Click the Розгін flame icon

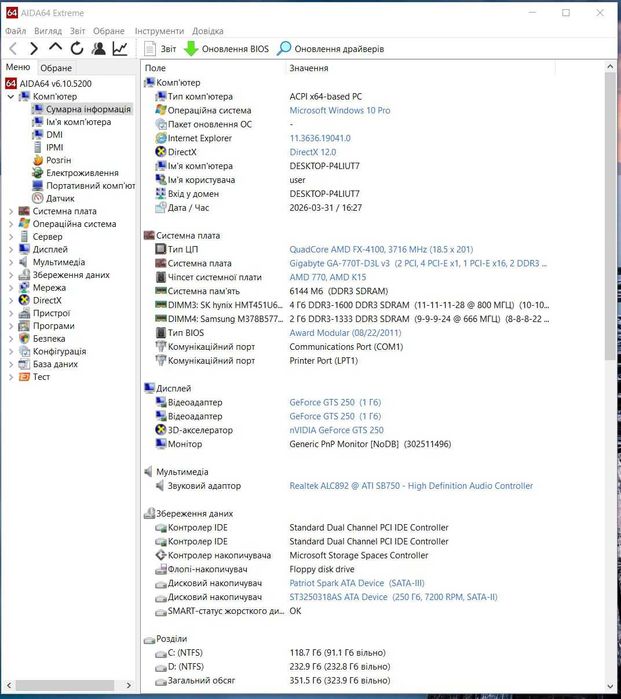(38, 160)
